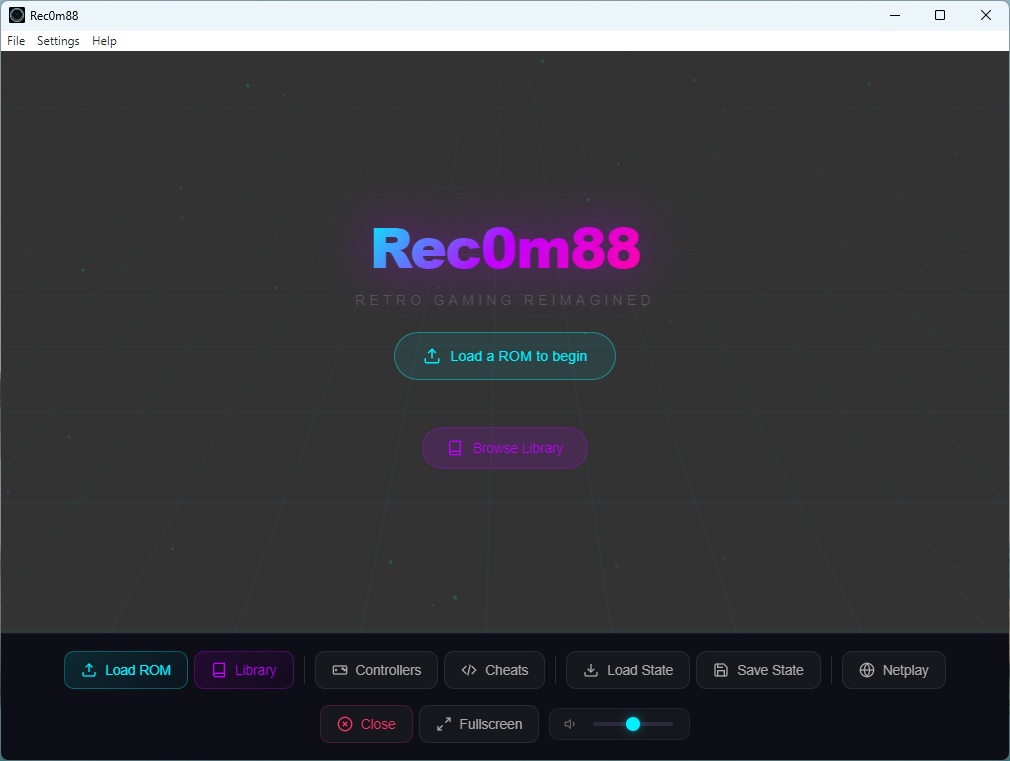The image size is (1010, 761).
Task: Select the Cheats button
Action: 494,670
